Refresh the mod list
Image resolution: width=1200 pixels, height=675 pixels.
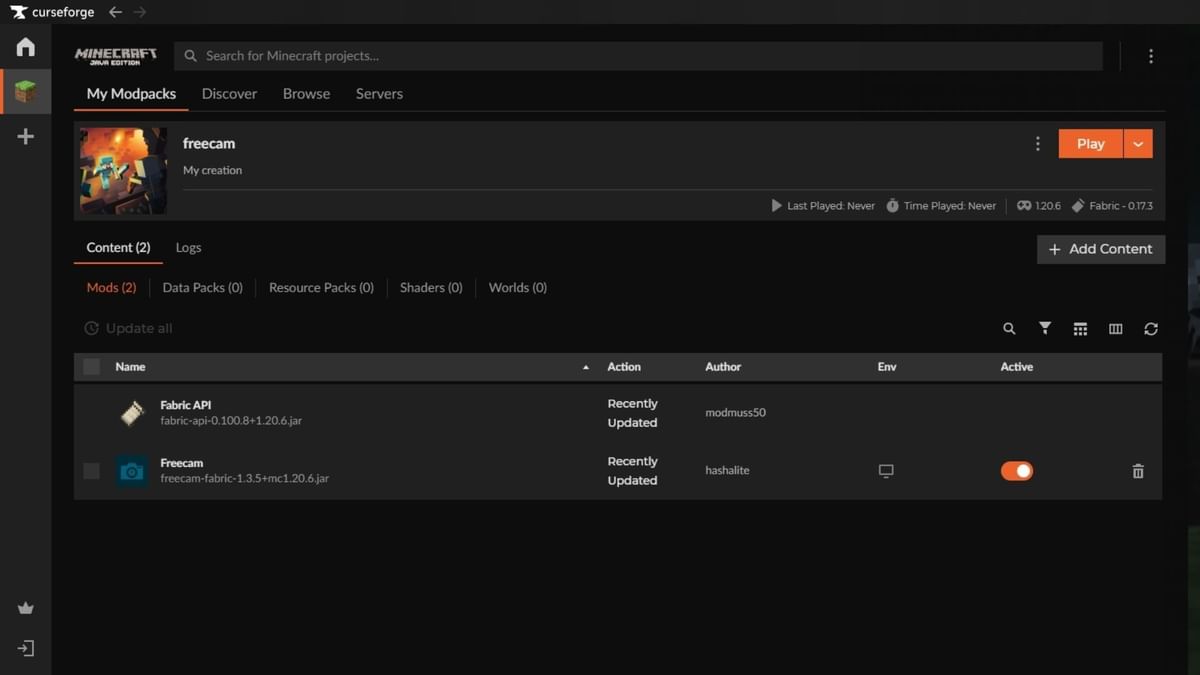(x=1151, y=329)
